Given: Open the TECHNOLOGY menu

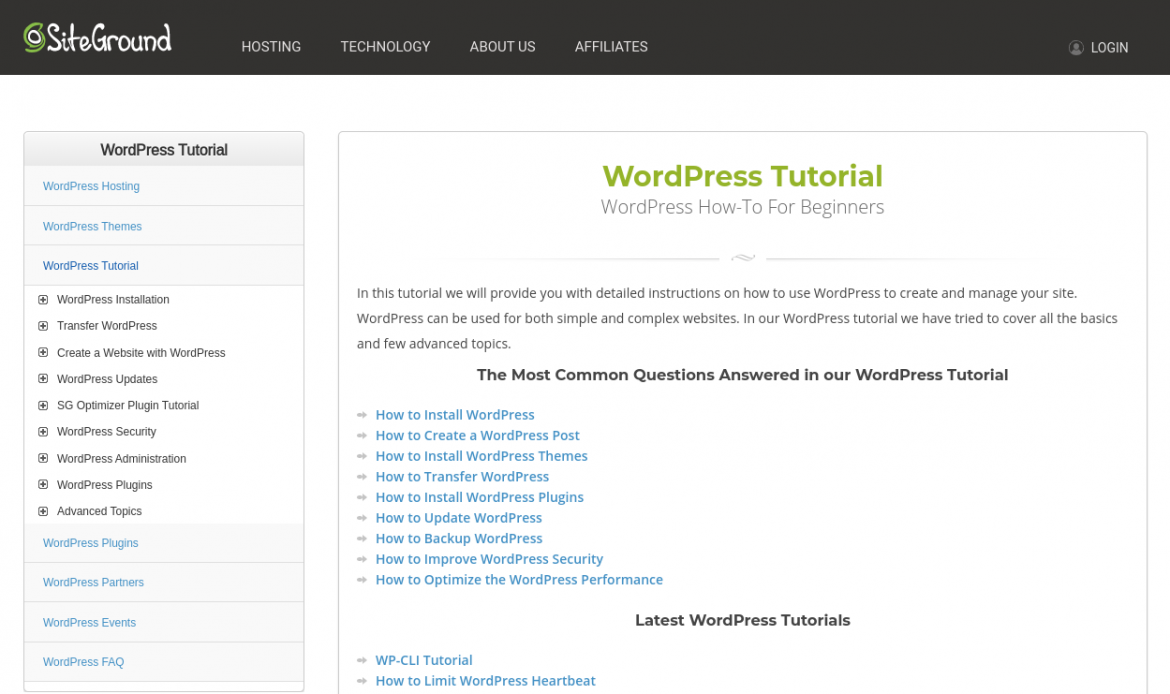Looking at the screenshot, I should coord(385,46).
